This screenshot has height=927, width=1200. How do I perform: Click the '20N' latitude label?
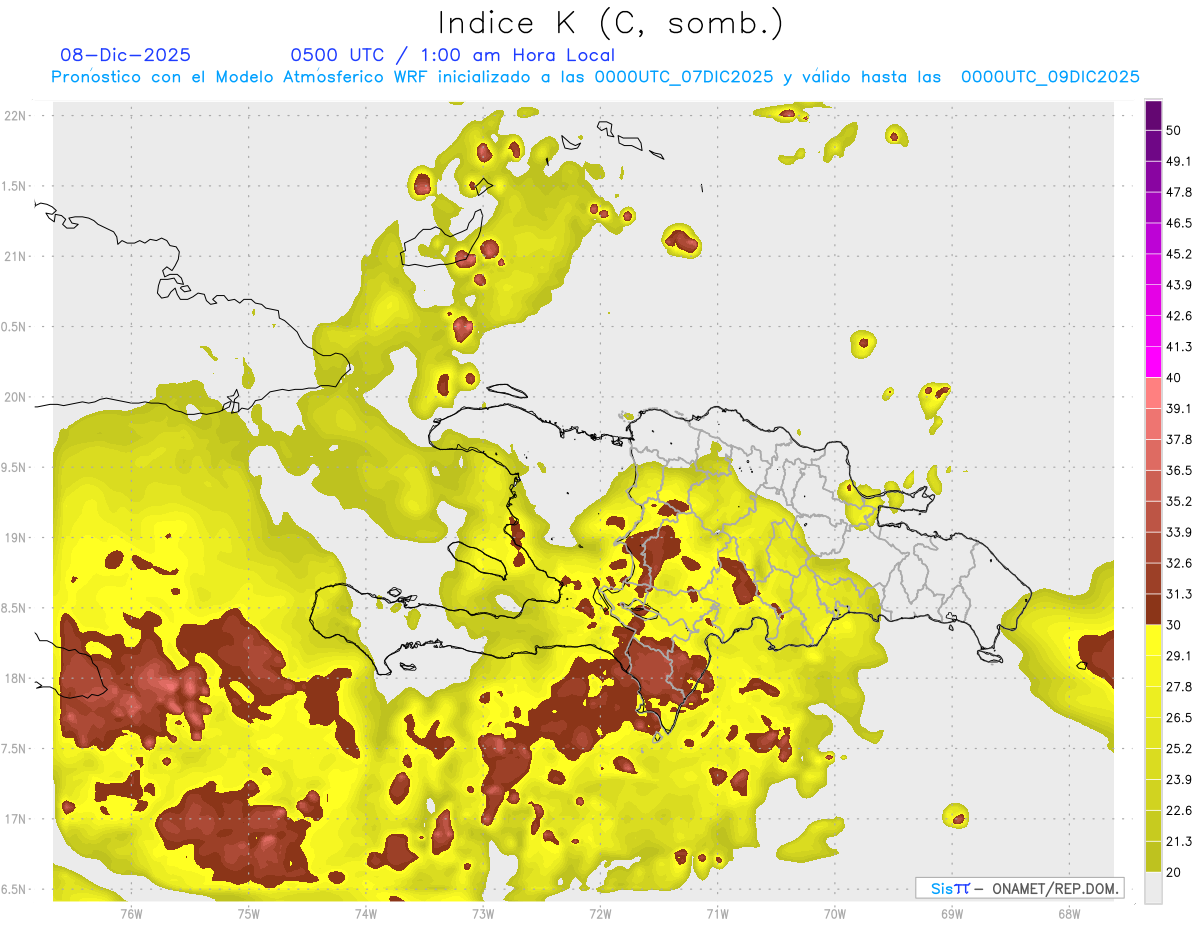(x=15, y=397)
